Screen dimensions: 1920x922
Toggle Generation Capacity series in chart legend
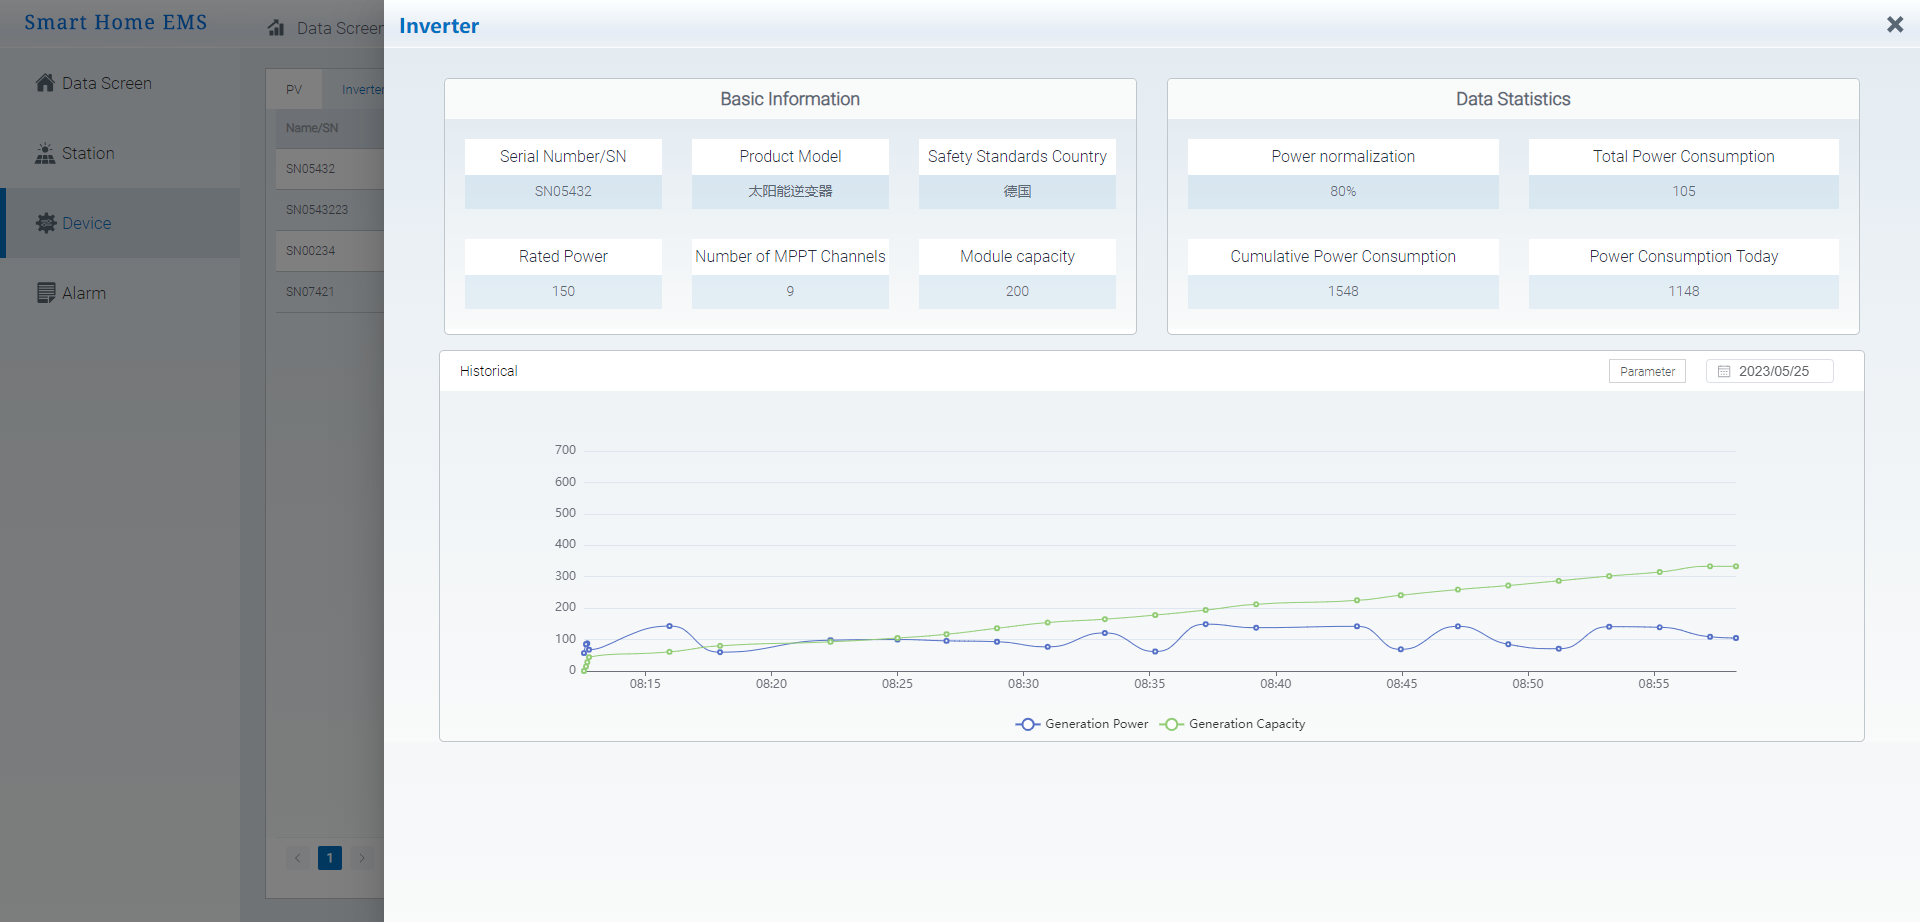coord(1232,724)
